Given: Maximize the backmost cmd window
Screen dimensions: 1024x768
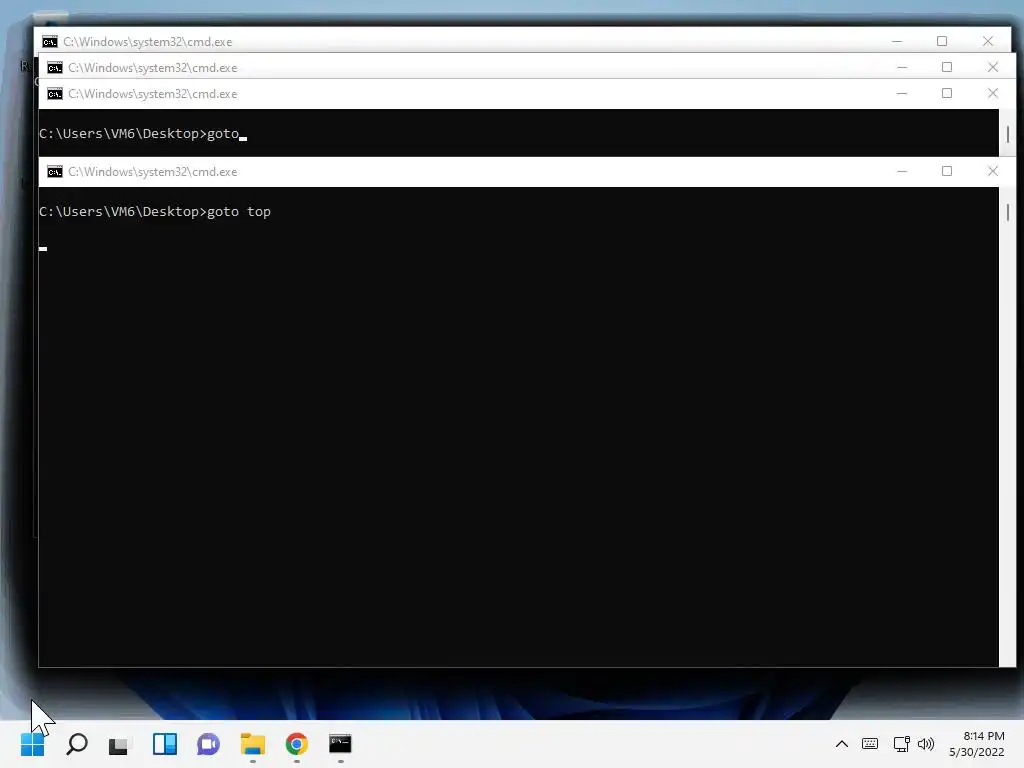Looking at the screenshot, I should (x=942, y=41).
